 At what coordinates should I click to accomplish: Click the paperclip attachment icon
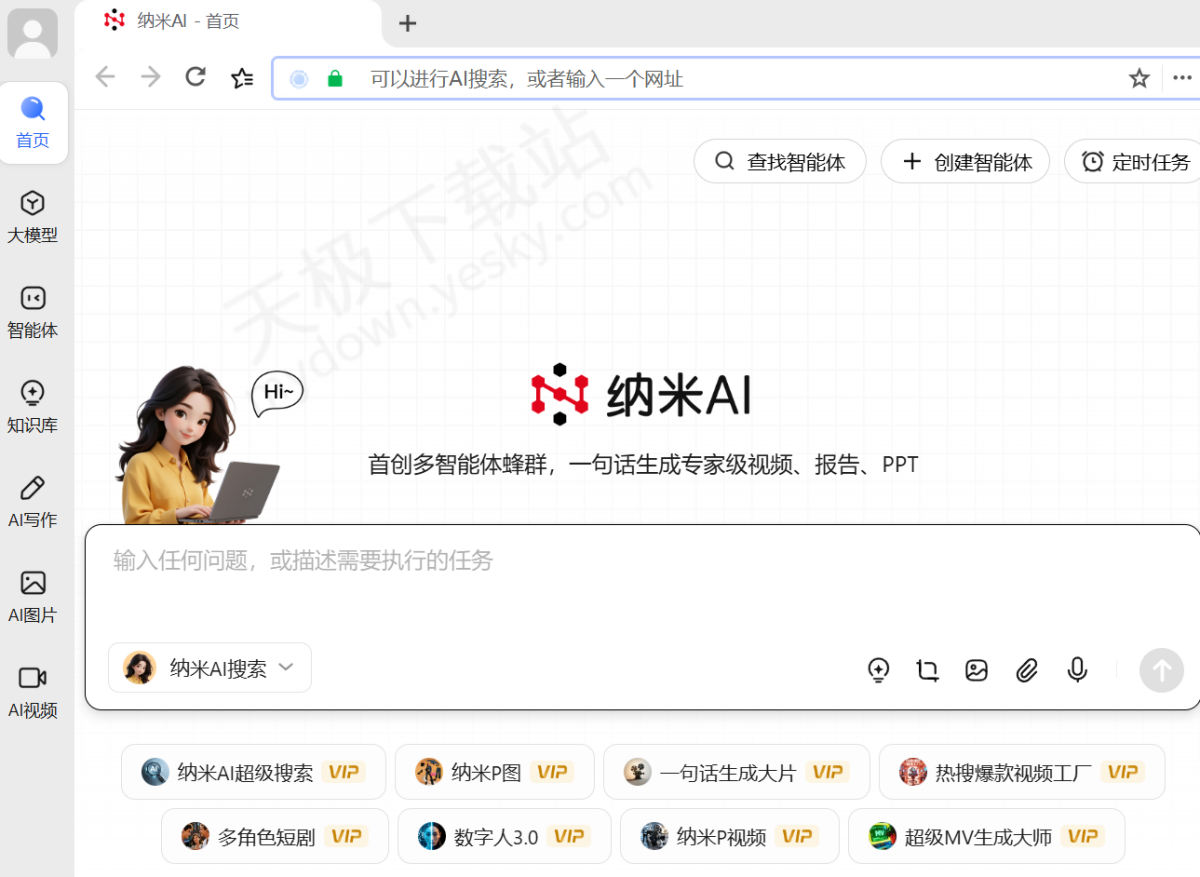click(1027, 670)
